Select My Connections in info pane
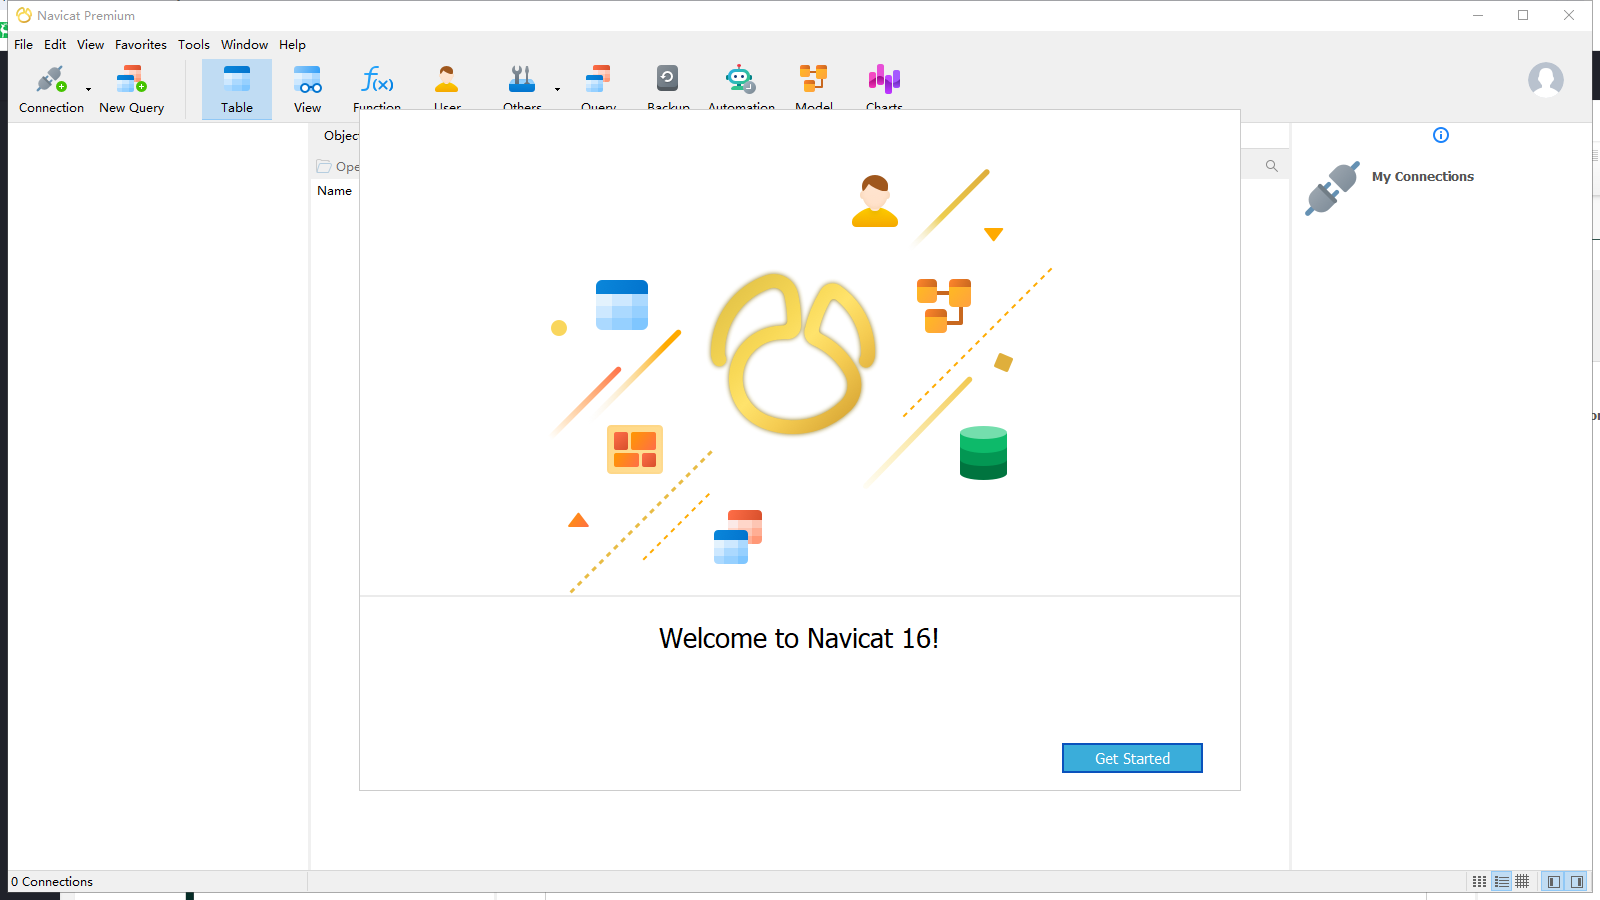The image size is (1600, 900). pyautogui.click(x=1422, y=177)
